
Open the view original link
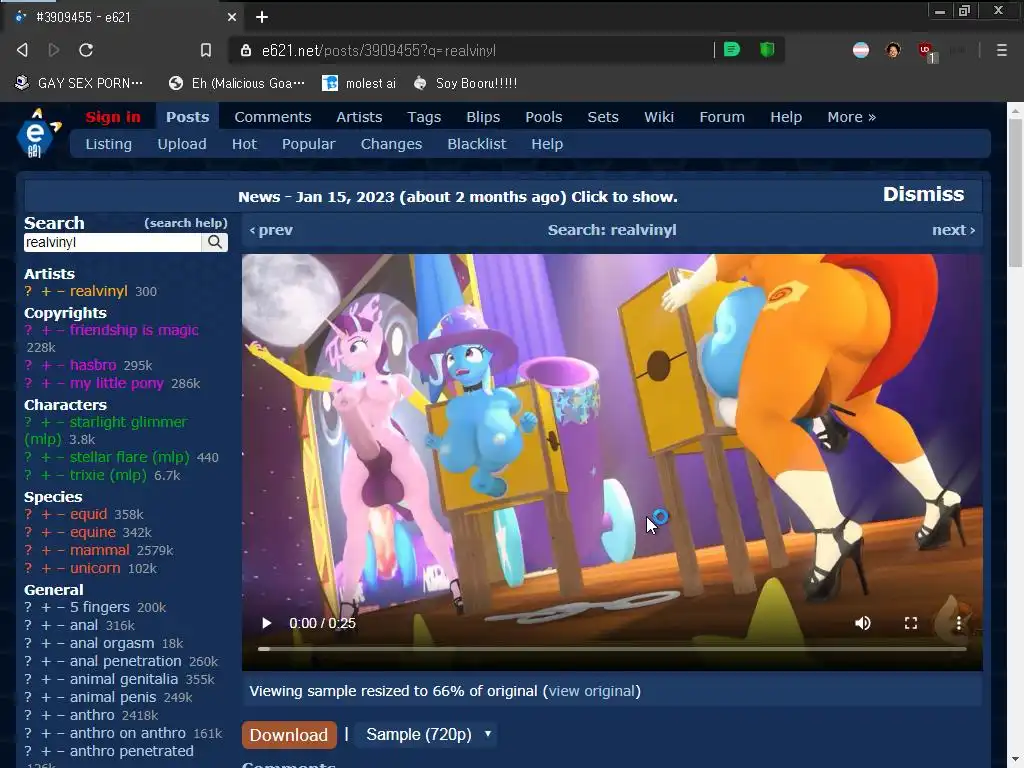click(592, 691)
